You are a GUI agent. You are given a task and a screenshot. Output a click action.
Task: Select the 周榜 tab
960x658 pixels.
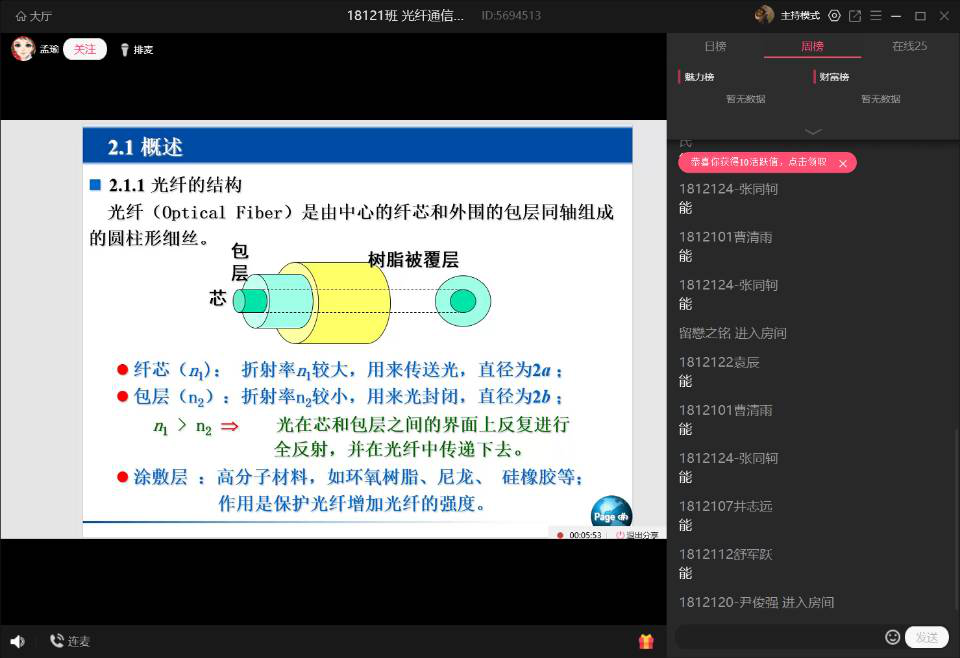[812, 47]
